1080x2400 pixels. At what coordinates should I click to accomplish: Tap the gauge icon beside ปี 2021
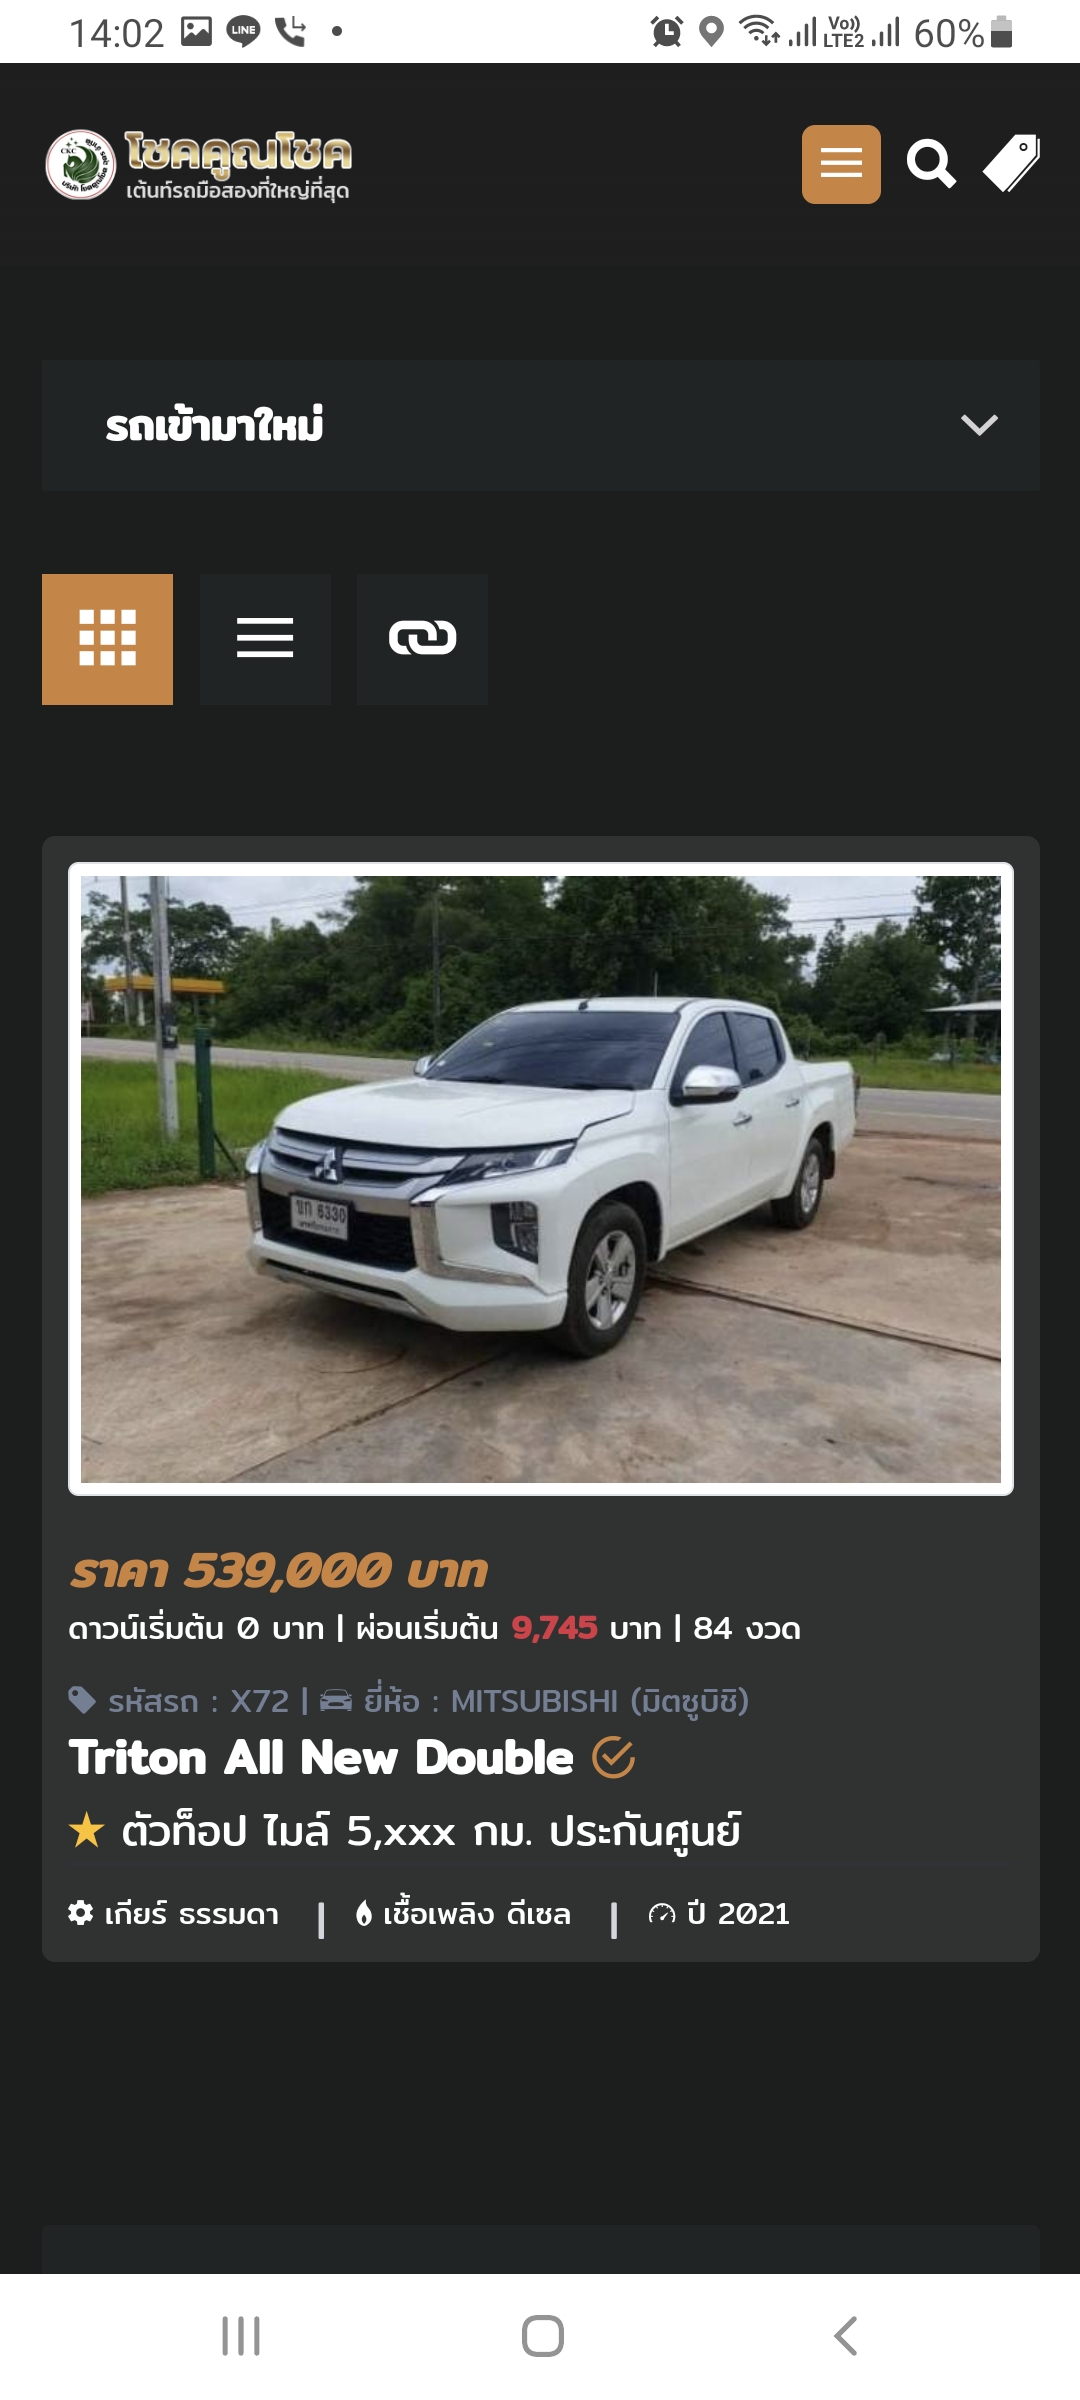pos(662,1913)
